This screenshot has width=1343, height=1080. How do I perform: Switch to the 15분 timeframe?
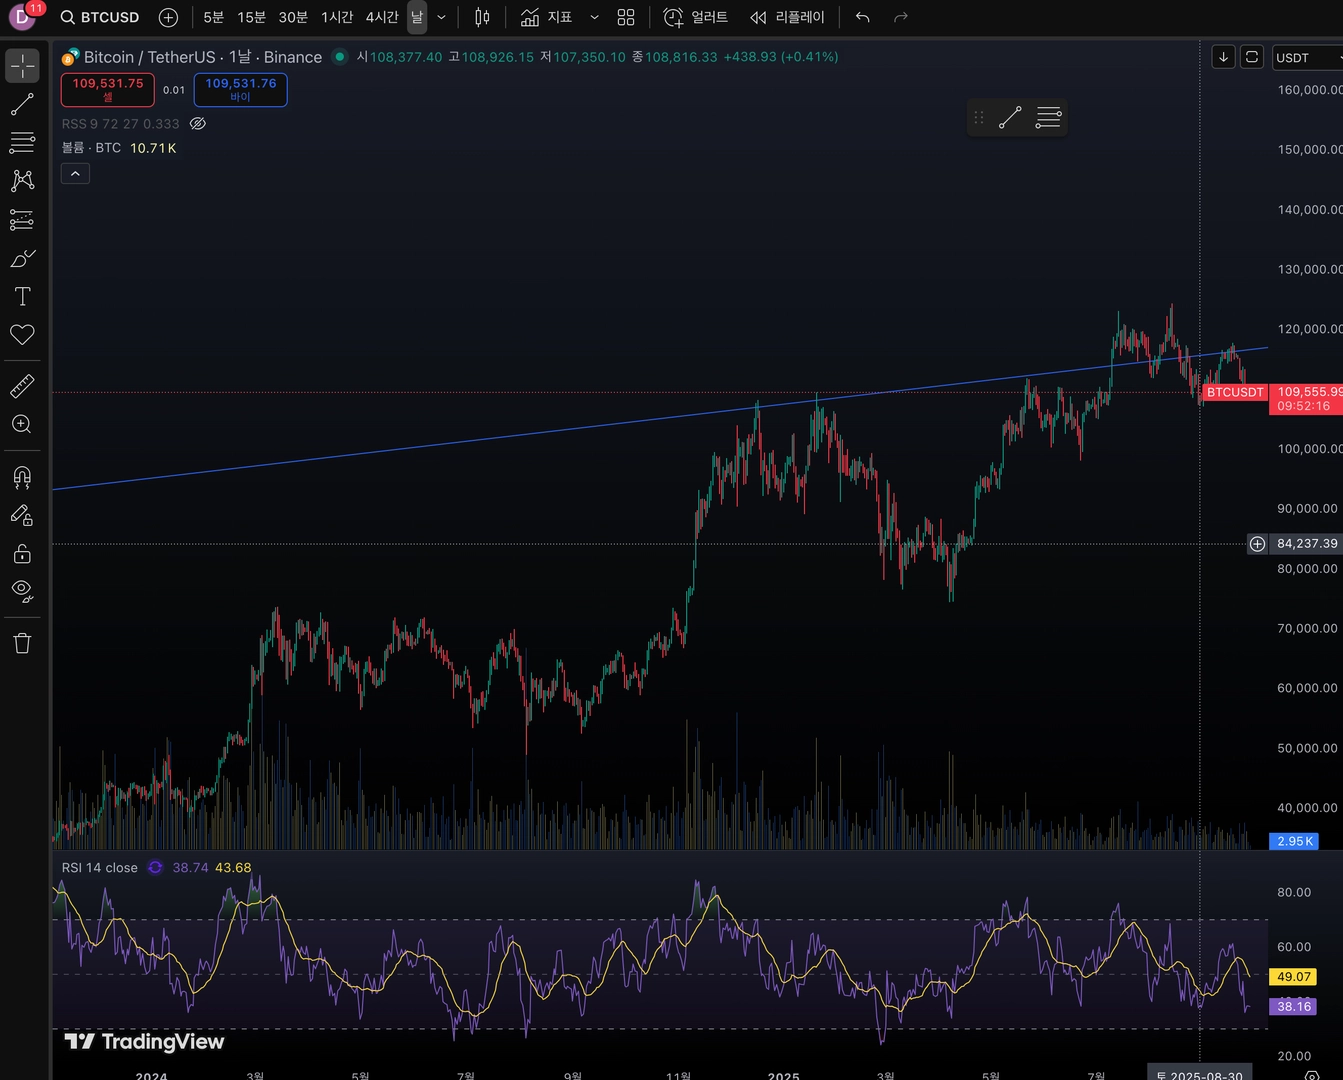(251, 17)
